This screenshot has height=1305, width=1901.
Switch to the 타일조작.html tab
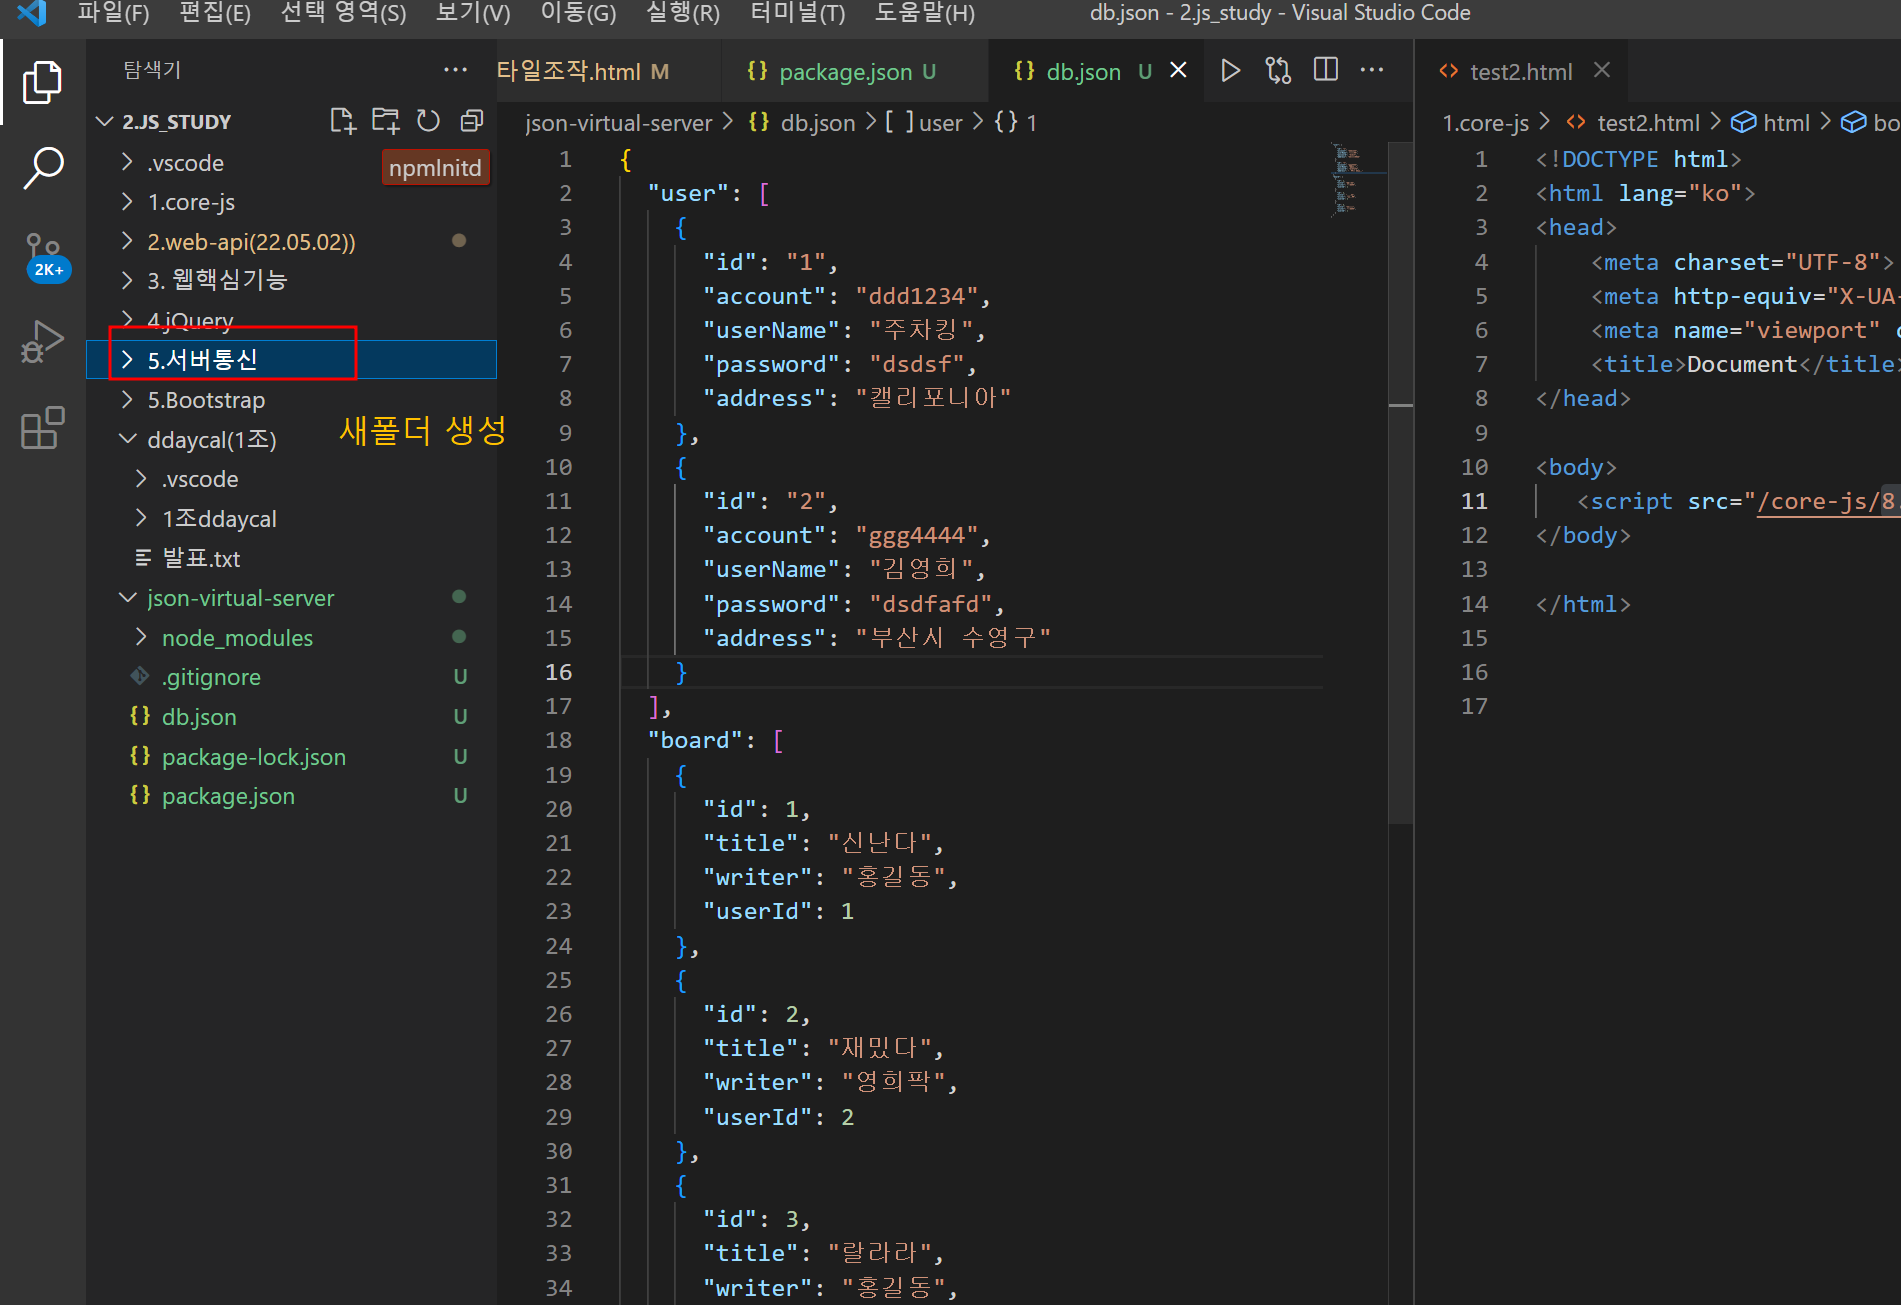(608, 71)
